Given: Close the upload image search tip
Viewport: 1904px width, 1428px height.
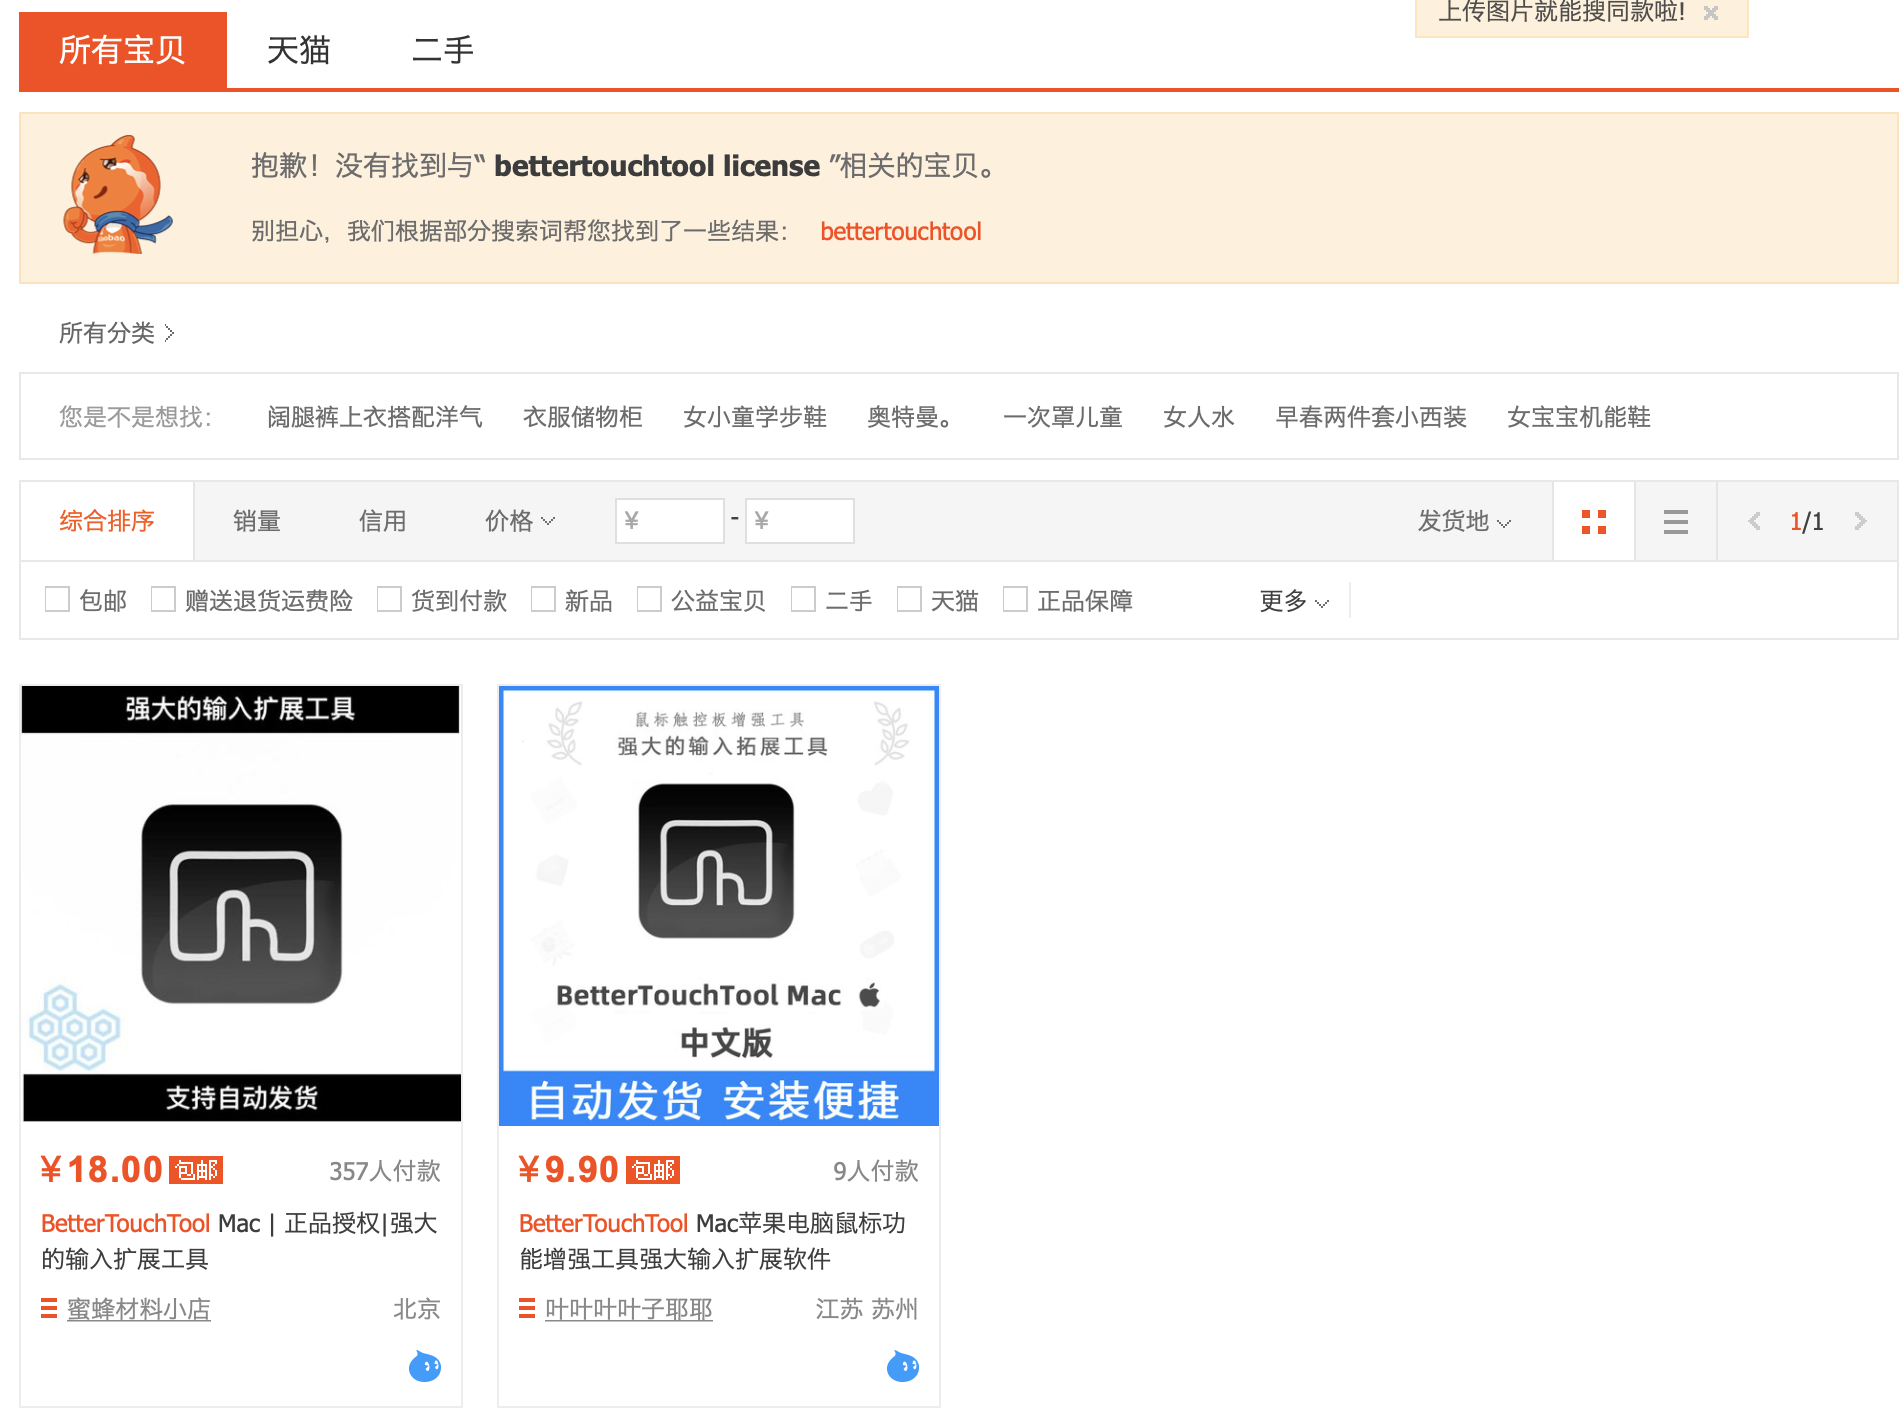Looking at the screenshot, I should (x=1711, y=13).
